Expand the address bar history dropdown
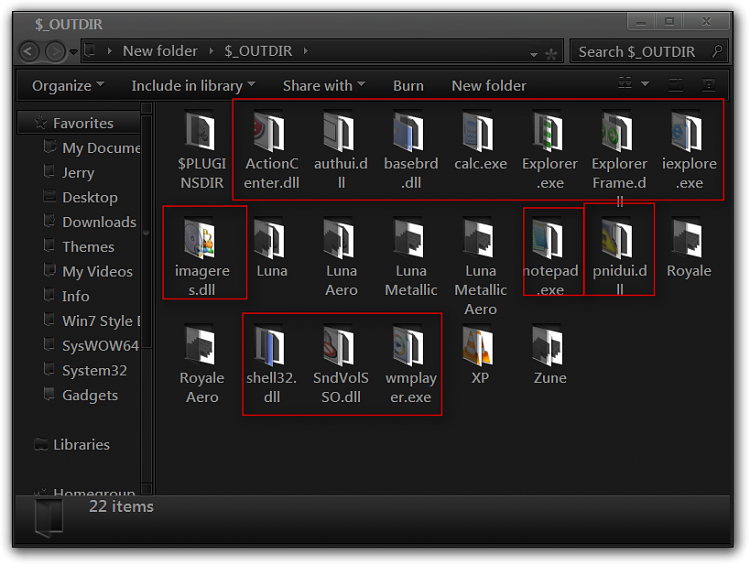Screen dimensions: 750x565 [x=533, y=55]
